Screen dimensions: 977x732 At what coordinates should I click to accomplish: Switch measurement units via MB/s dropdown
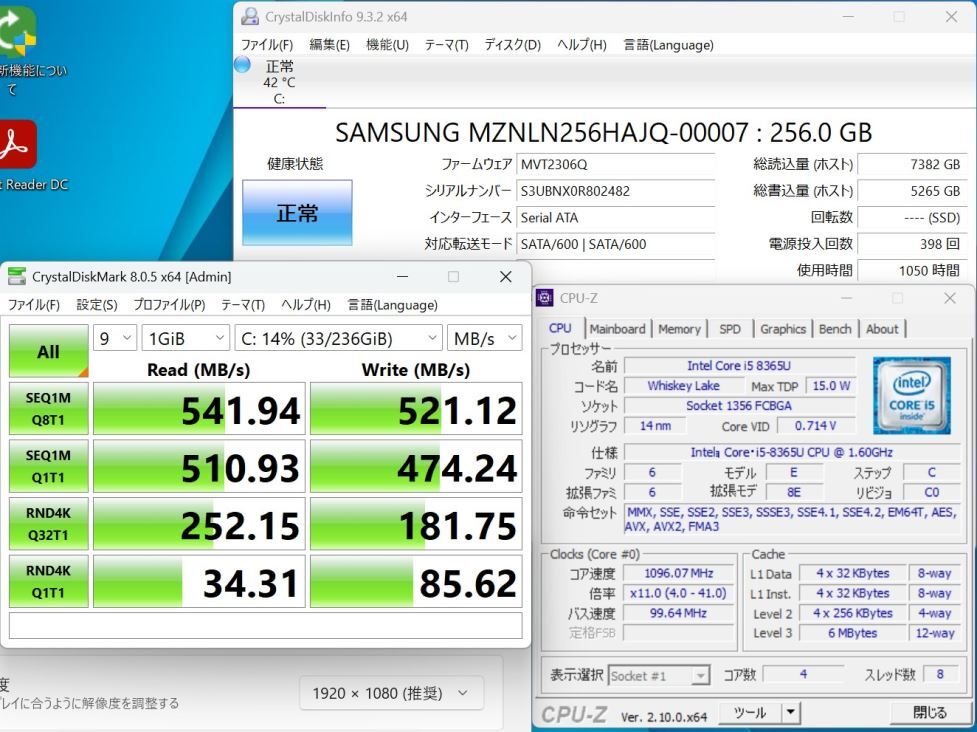tap(485, 338)
